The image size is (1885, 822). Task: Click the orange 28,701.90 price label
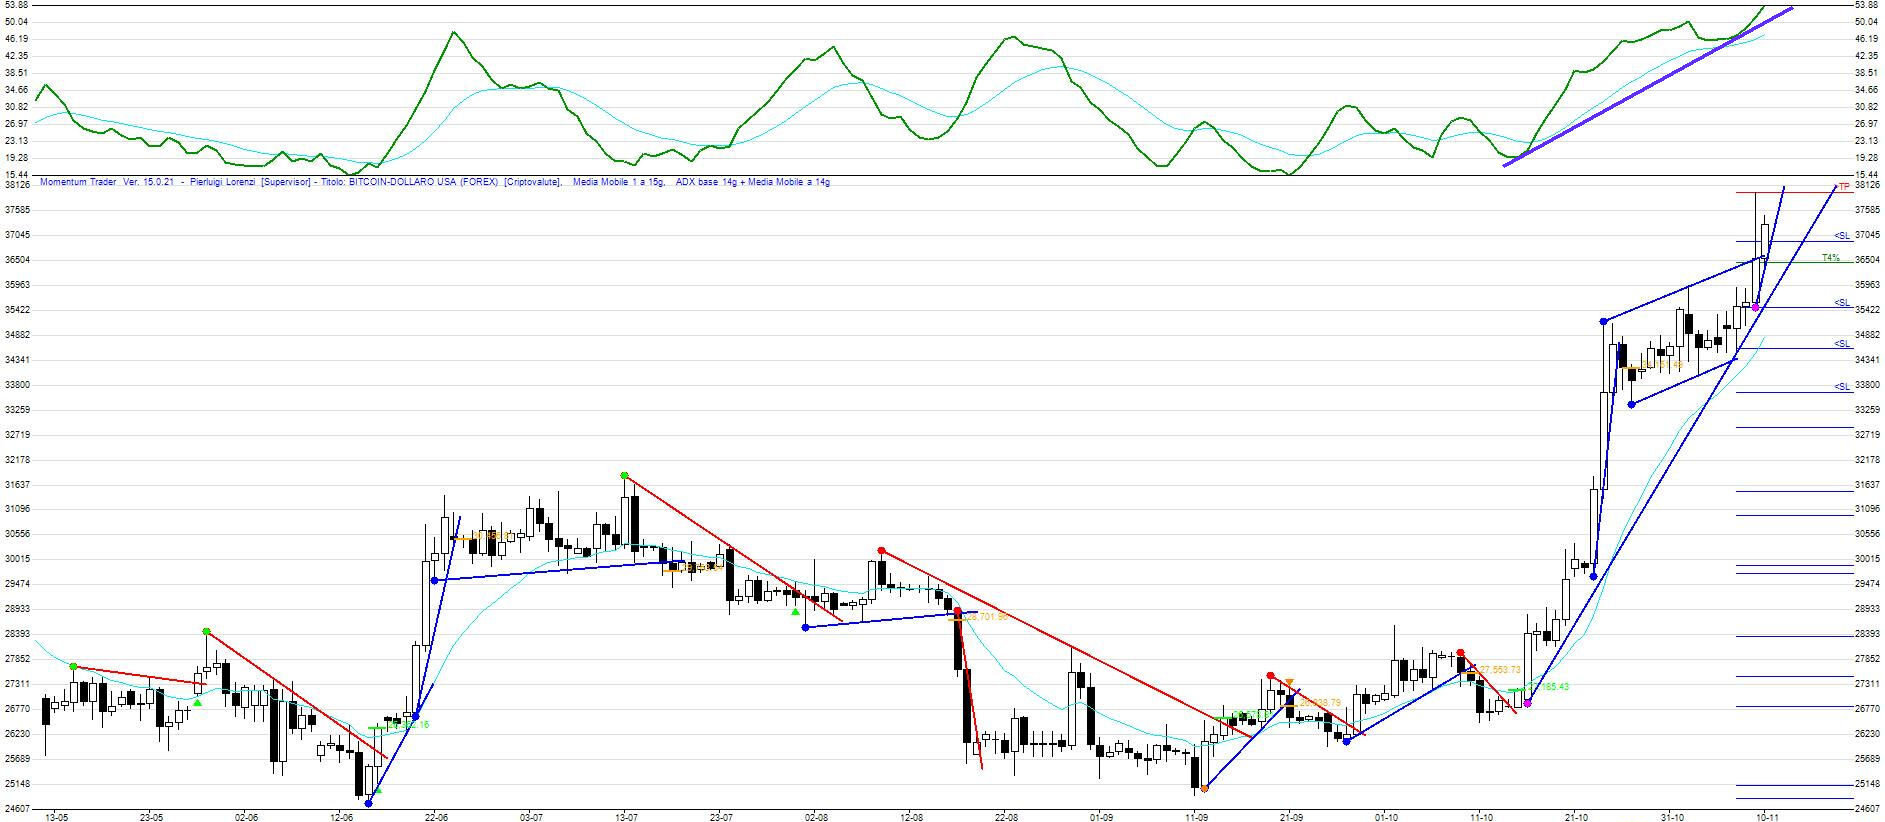[985, 618]
